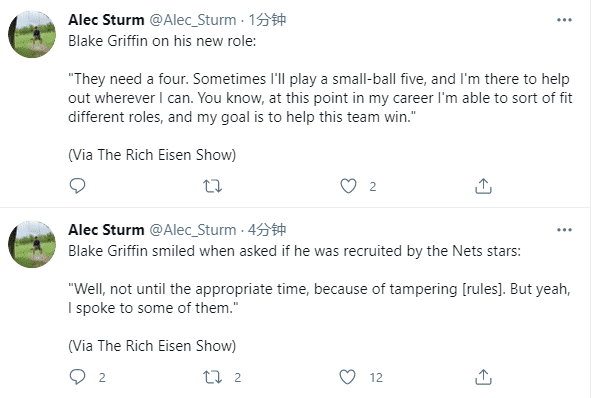Open the 1分钟 timestamp of first tweet
Screen dimensions: 591x398
(x=267, y=20)
